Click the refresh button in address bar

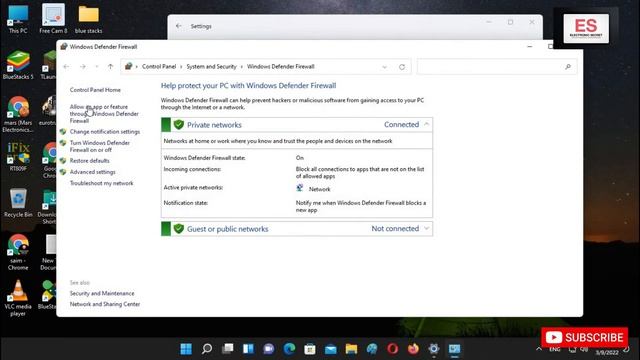[x=402, y=67]
